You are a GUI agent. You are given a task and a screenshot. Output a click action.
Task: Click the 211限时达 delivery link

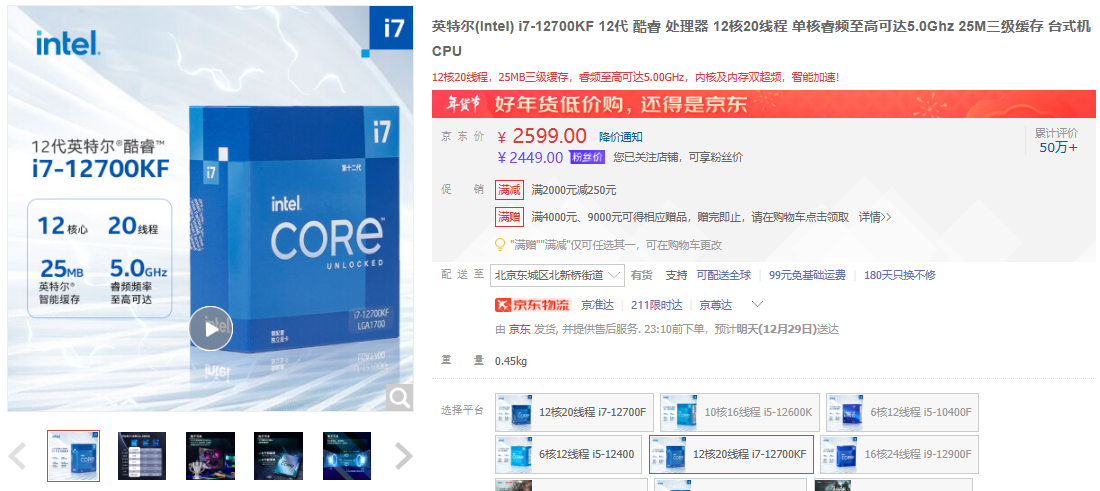click(657, 304)
